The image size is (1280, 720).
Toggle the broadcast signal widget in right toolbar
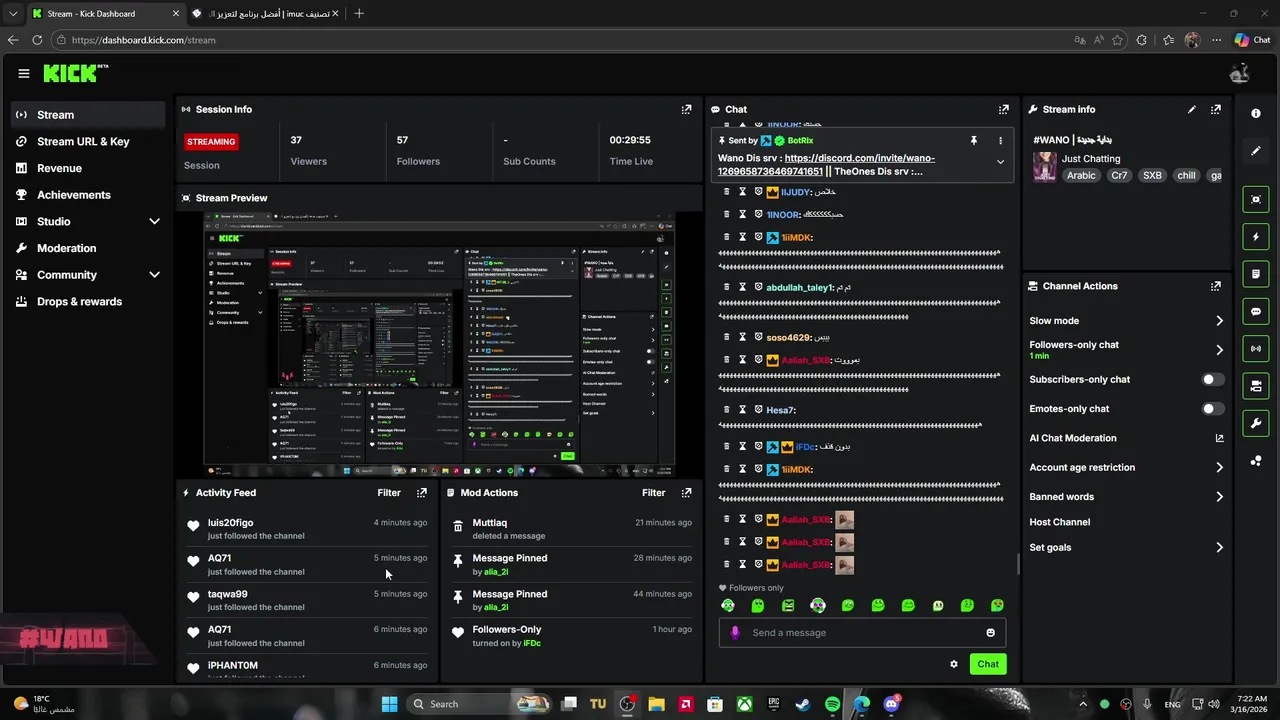tap(1256, 348)
